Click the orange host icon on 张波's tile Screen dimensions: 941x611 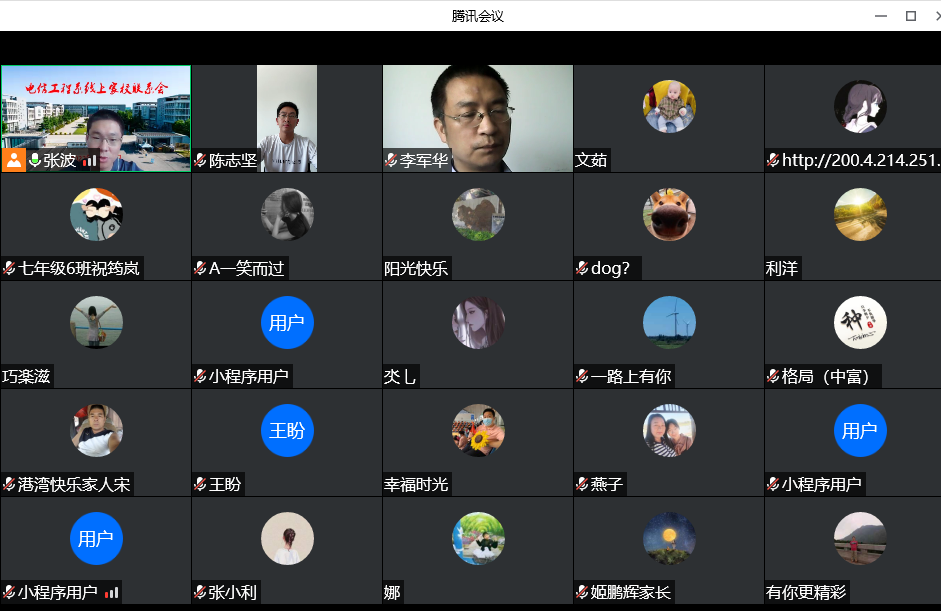coord(13,160)
